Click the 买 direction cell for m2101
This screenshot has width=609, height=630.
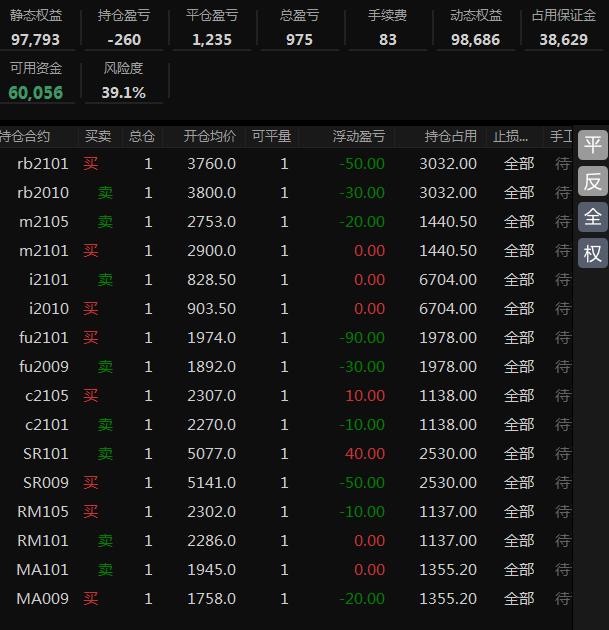click(91, 251)
